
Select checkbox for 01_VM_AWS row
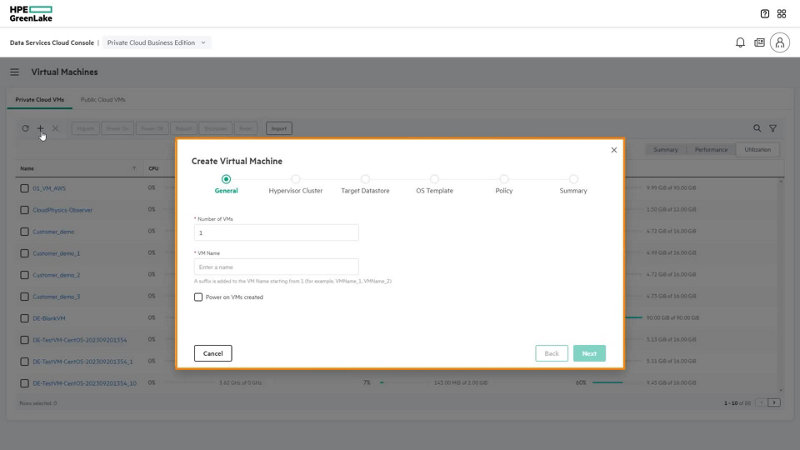(24, 188)
